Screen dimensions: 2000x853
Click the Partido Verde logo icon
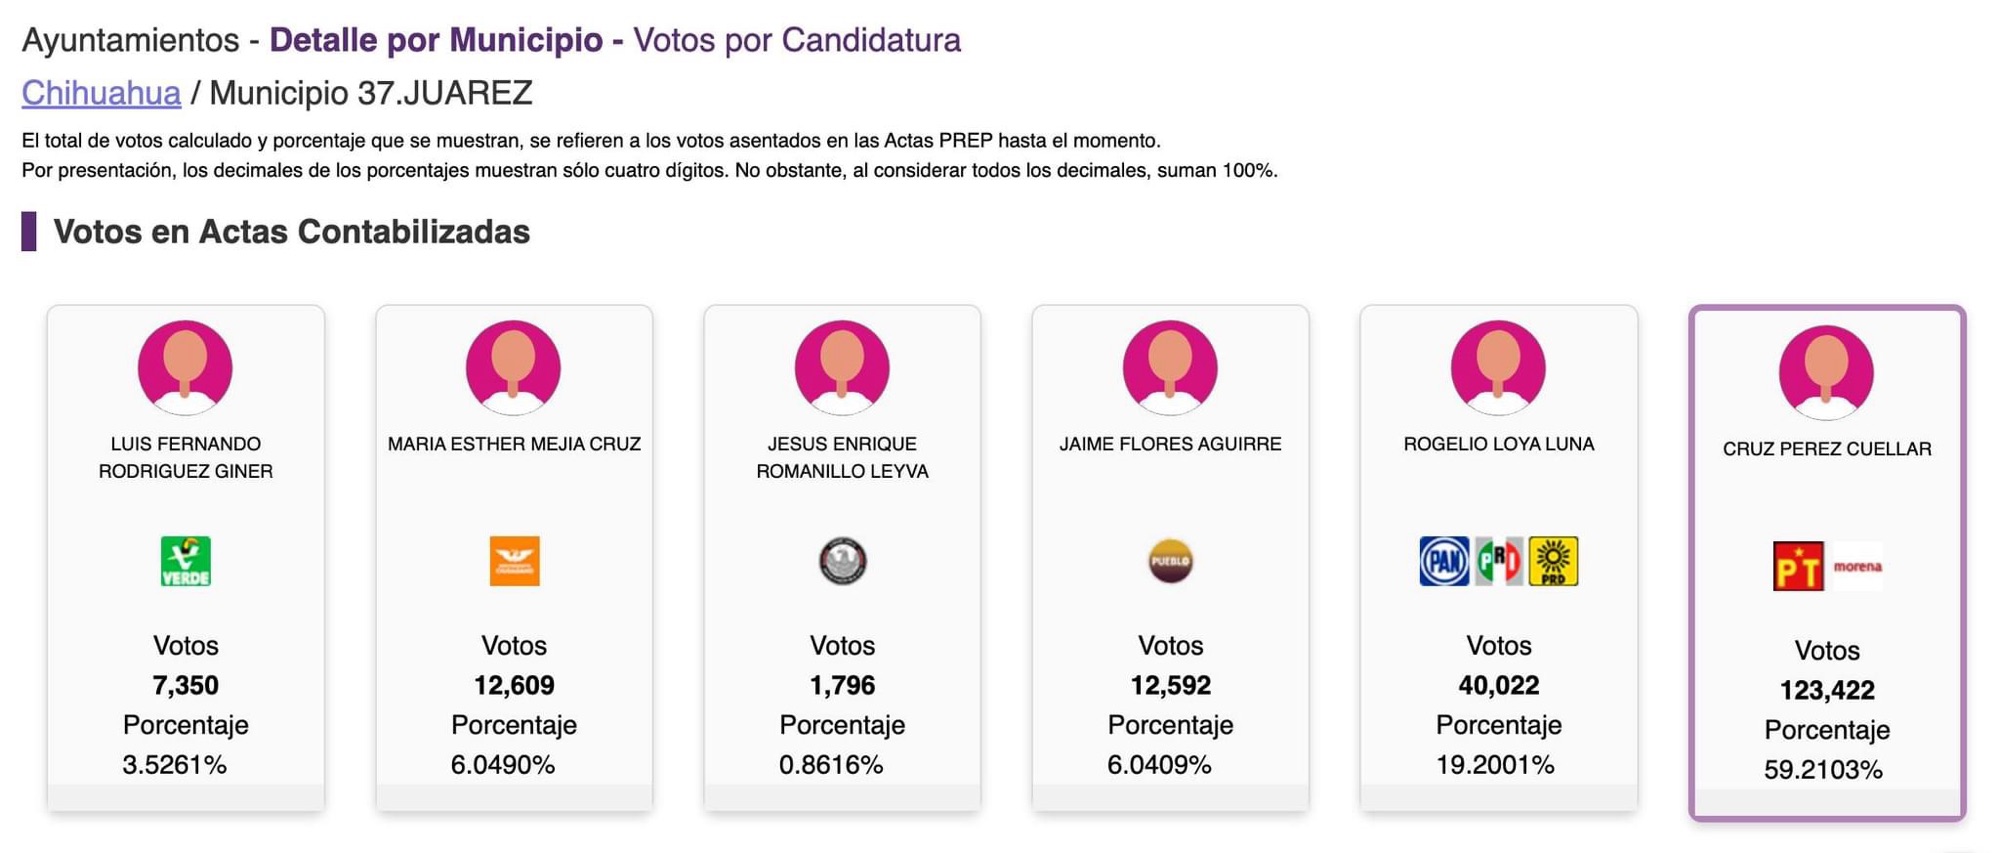(186, 561)
